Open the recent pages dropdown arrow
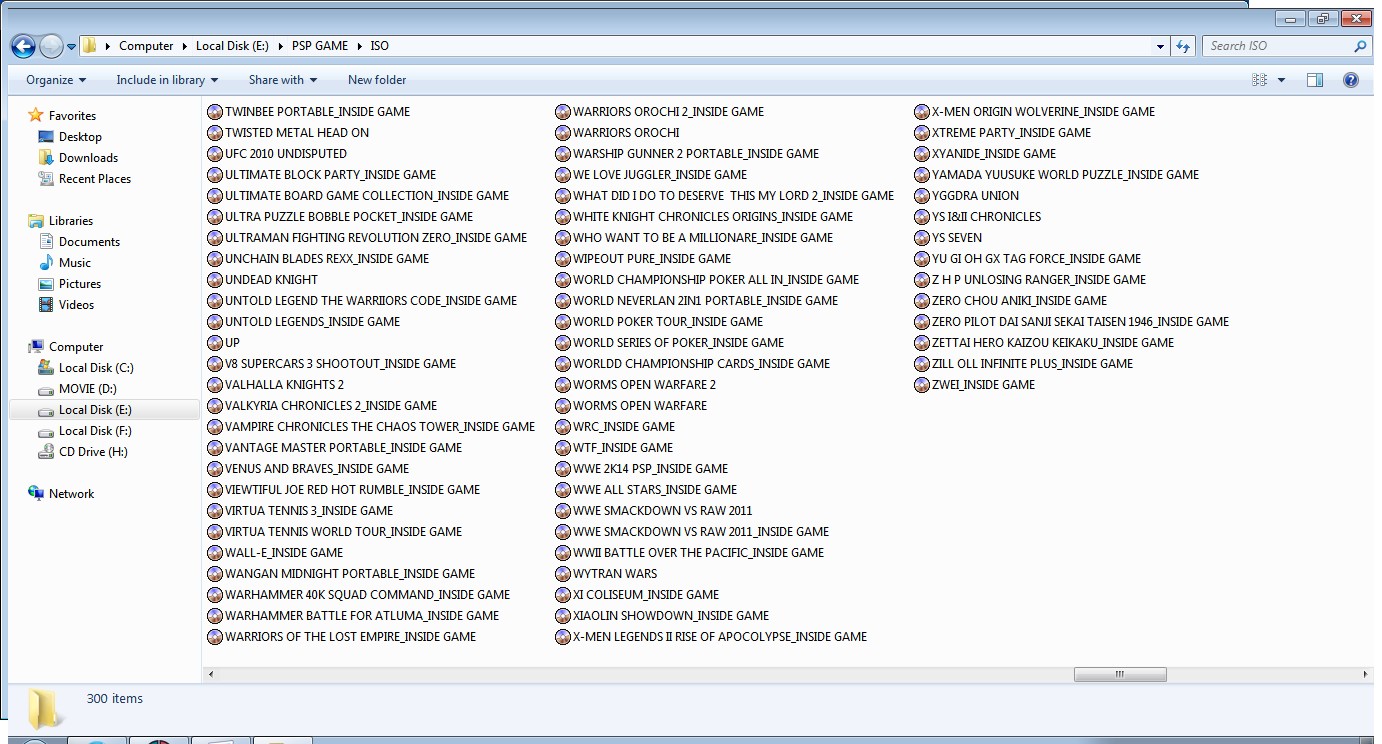This screenshot has height=744, width=1382. [x=71, y=47]
